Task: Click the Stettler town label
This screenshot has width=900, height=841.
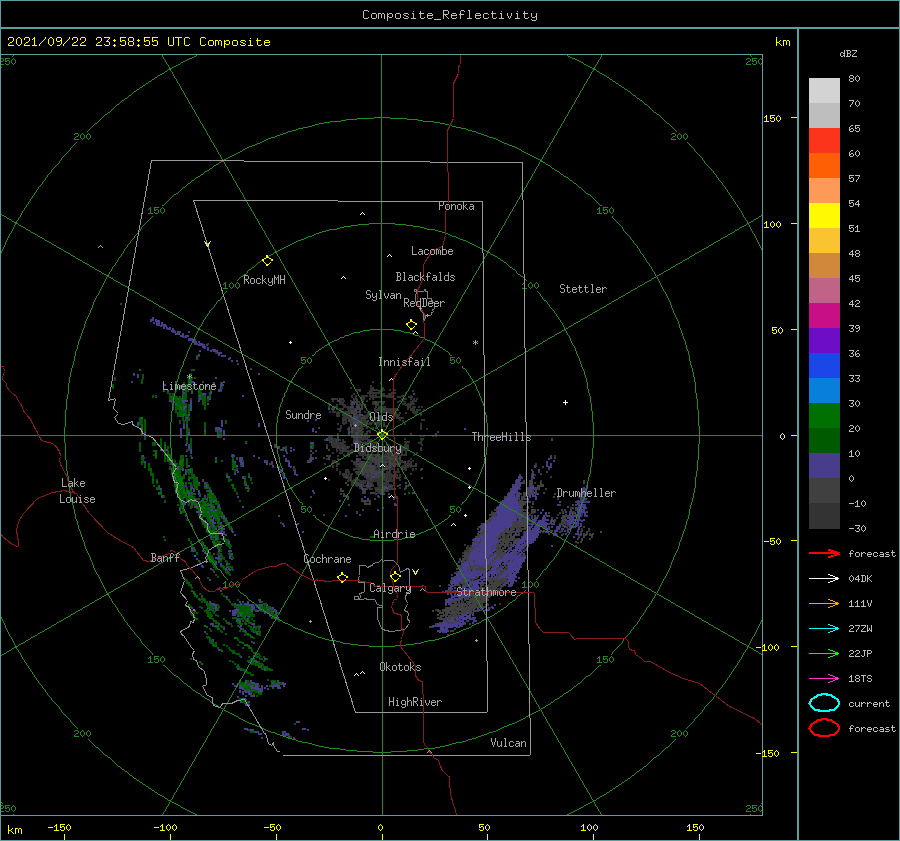Action: [x=583, y=289]
